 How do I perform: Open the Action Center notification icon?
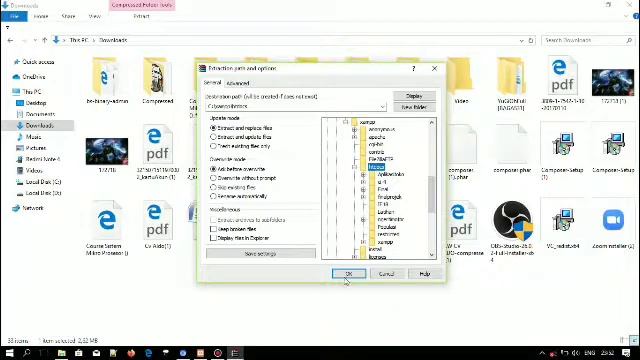626,353
